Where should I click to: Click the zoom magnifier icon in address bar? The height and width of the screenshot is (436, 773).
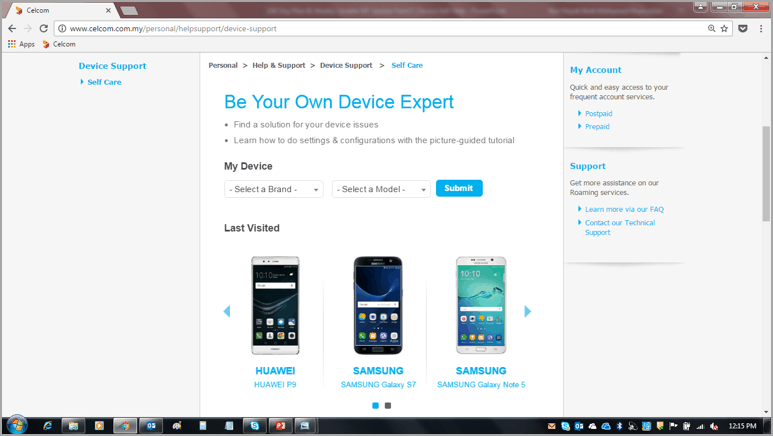click(711, 29)
